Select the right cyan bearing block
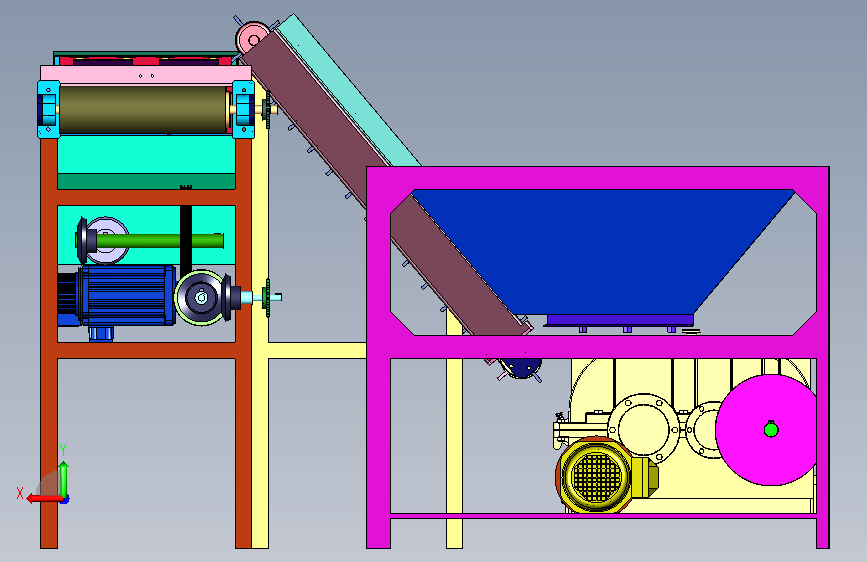This screenshot has width=867, height=562. tap(243, 109)
